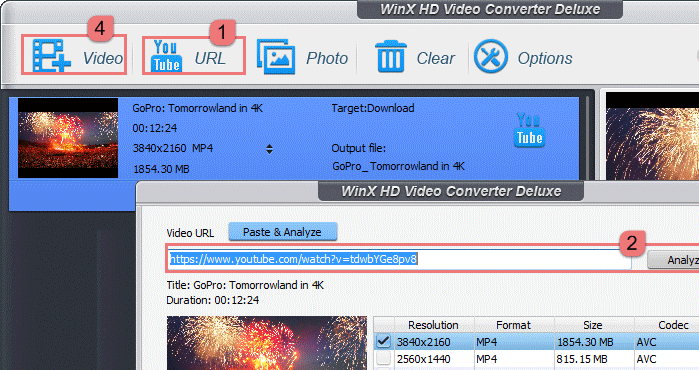Click the Photo slideshow icon

(x=276, y=57)
